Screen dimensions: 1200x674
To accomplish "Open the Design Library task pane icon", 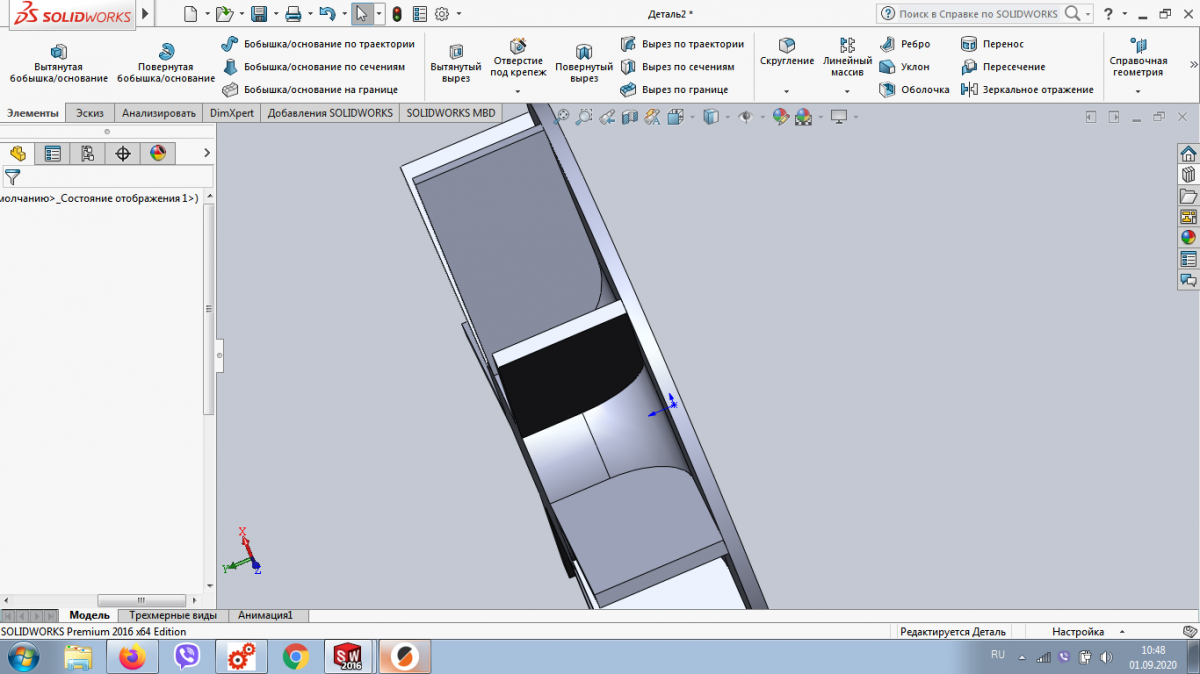I will tap(1188, 175).
